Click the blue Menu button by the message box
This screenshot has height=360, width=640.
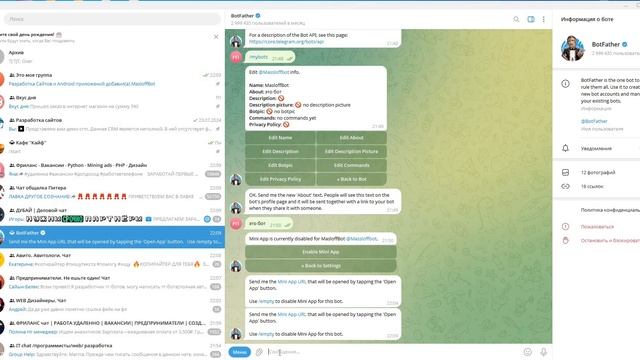coord(240,352)
